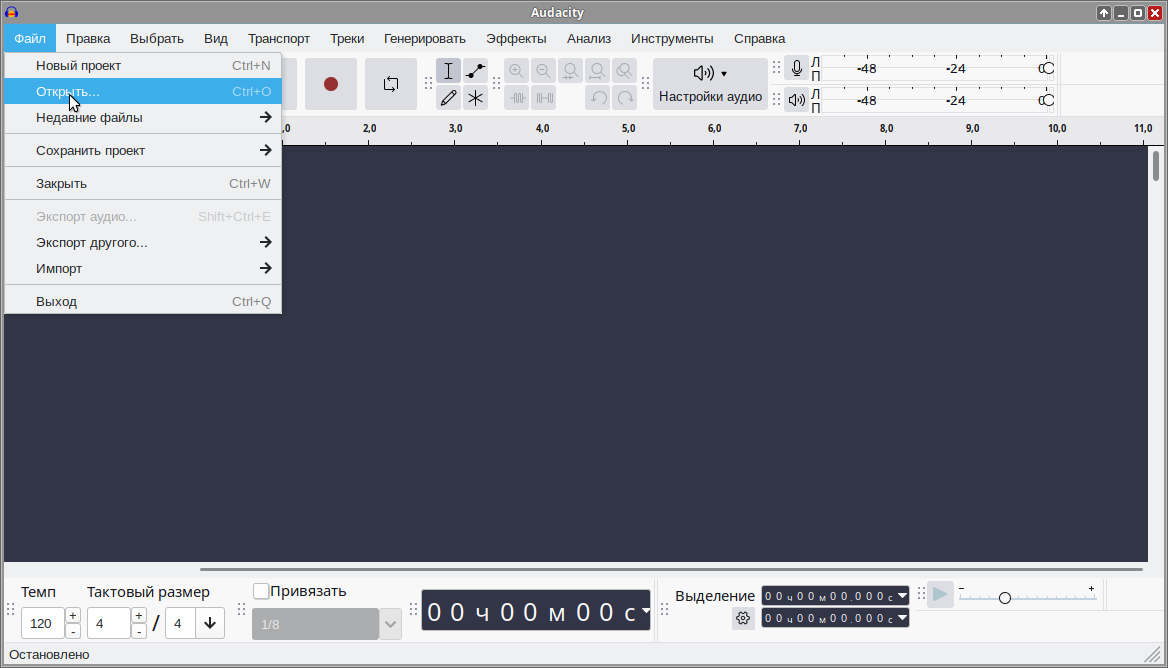
Task: Decrease tempo with minus stepper
Action: click(73, 632)
